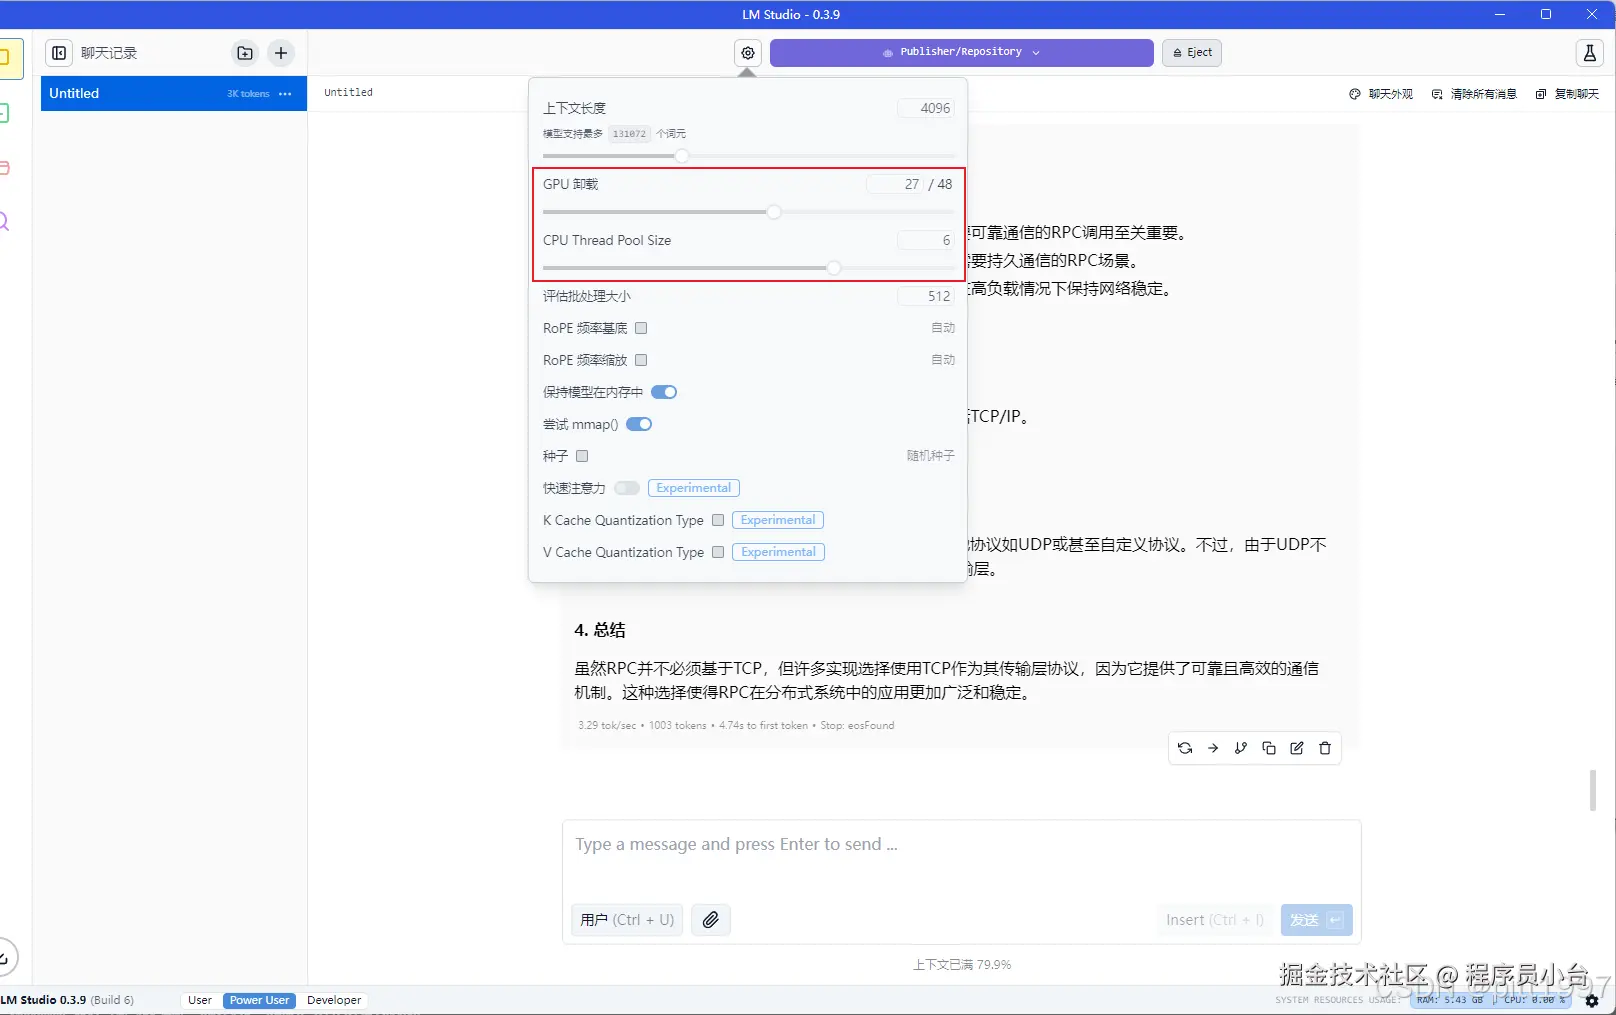Screen dimensions: 1616x1015
Task: Toggle 尝试 mmap() switch
Action: (639, 424)
